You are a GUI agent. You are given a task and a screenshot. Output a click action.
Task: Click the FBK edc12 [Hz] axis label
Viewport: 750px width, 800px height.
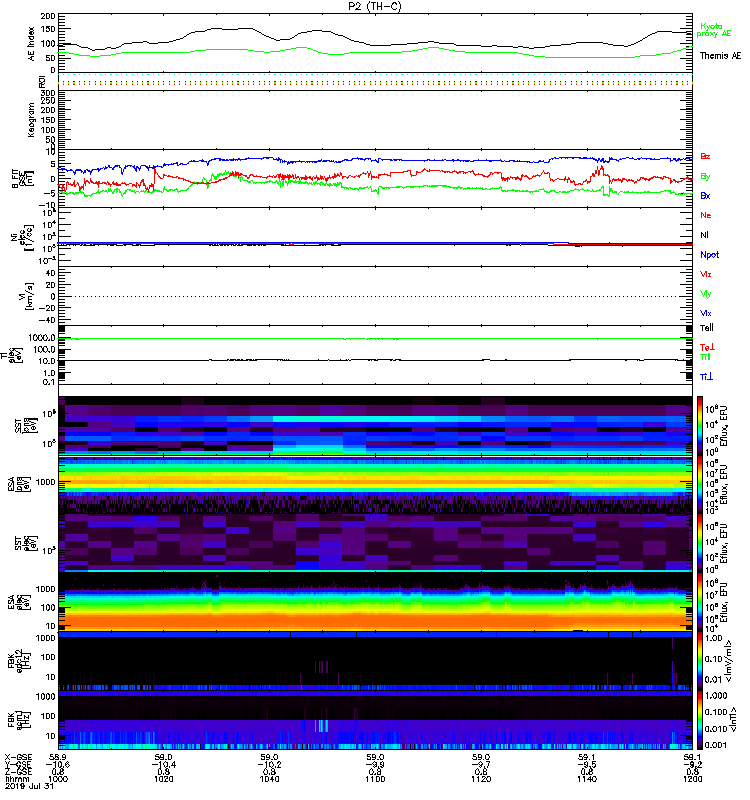click(x=21, y=661)
